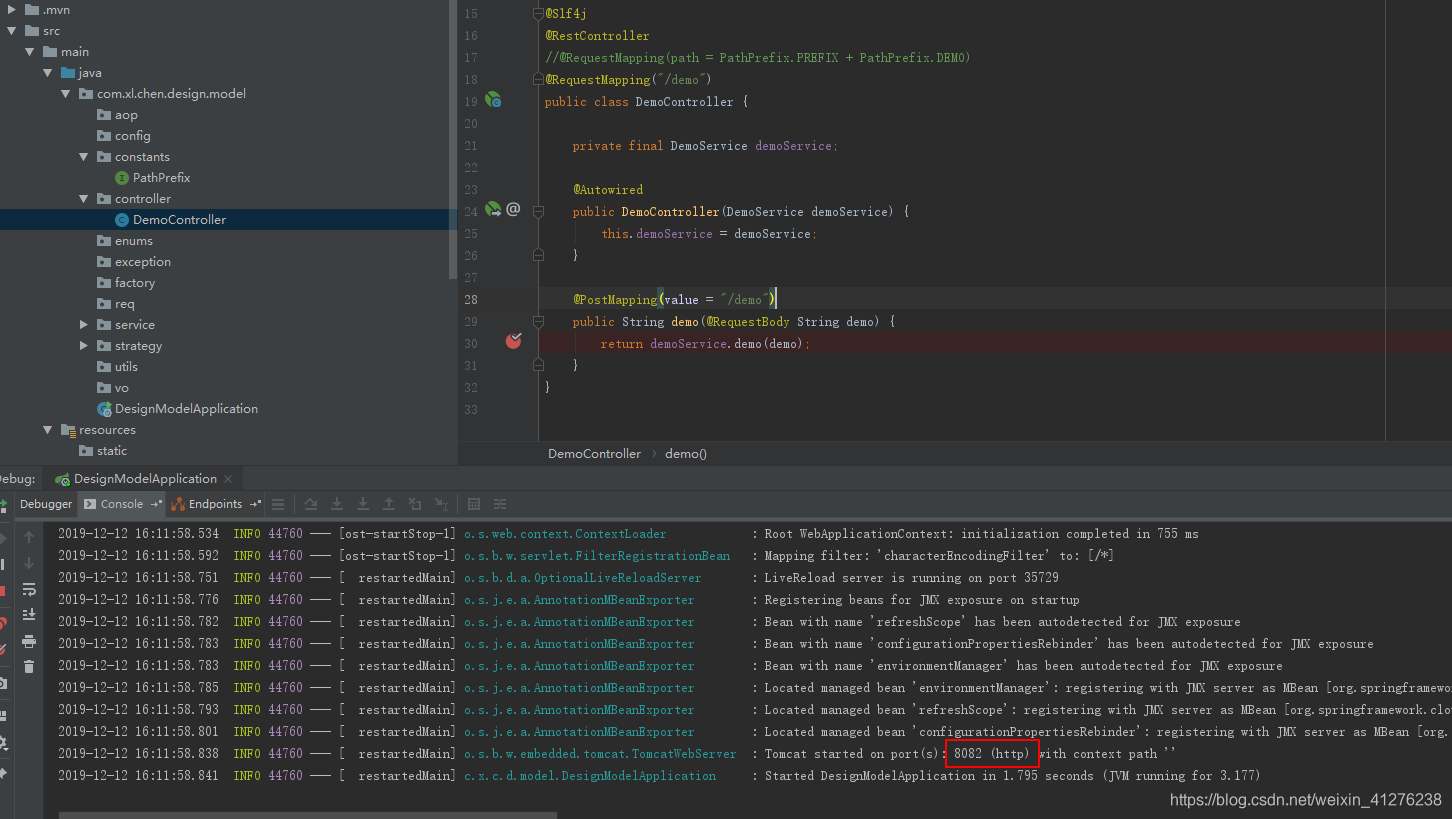Clear console with the trash icon
Screen dimensions: 1452x819
click(x=29, y=667)
